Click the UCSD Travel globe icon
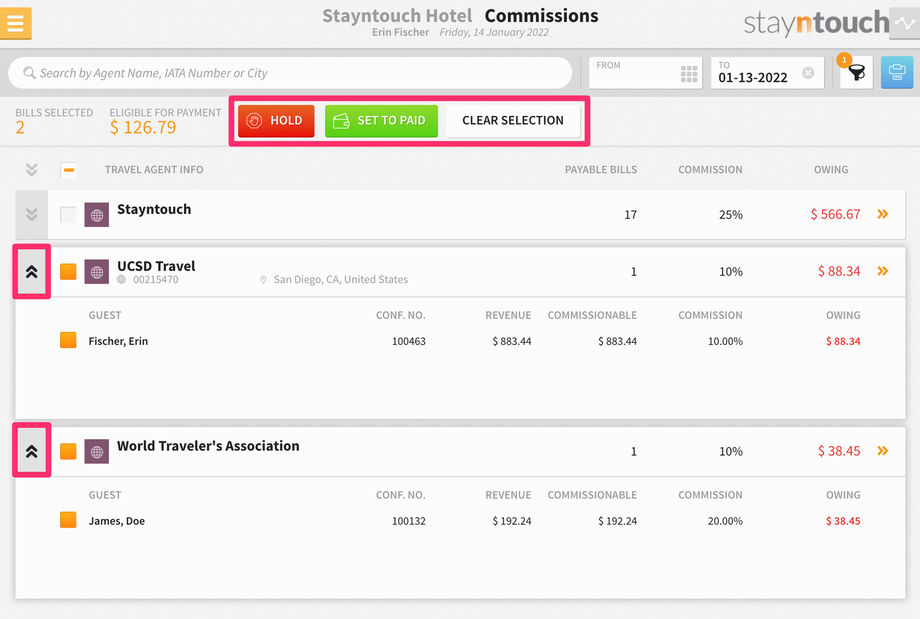The image size is (920, 619). [x=97, y=272]
